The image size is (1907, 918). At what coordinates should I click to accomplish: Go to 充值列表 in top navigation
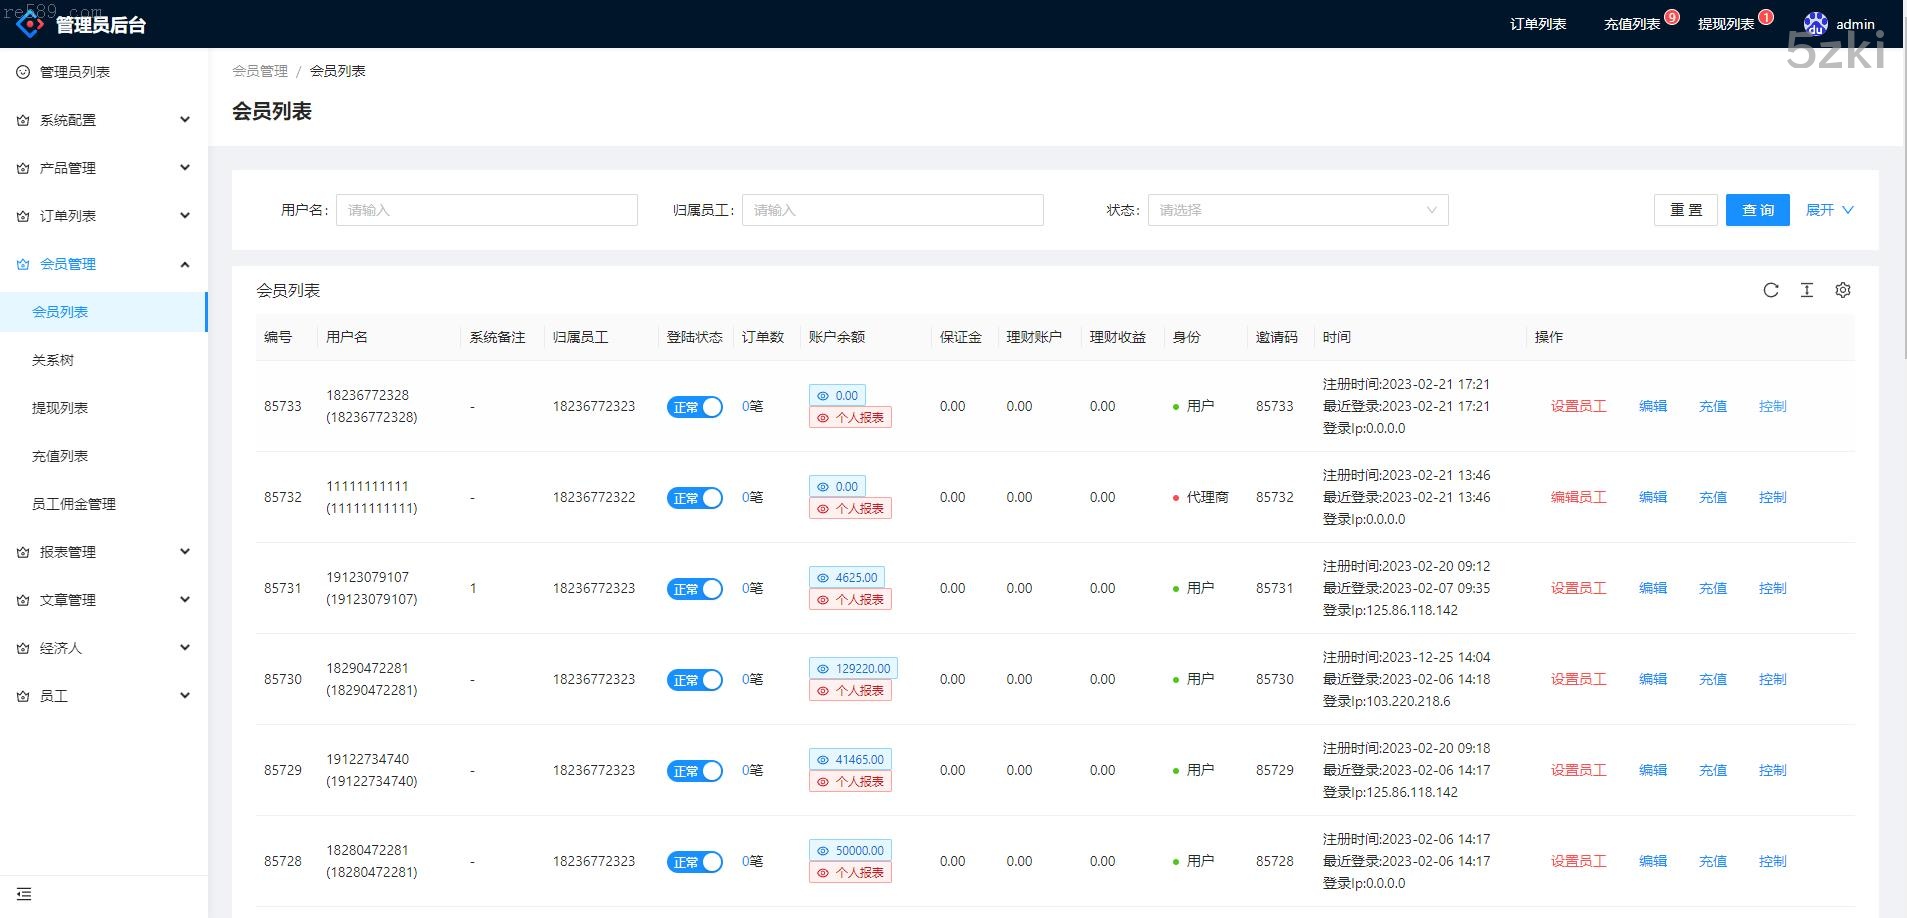tap(1631, 24)
